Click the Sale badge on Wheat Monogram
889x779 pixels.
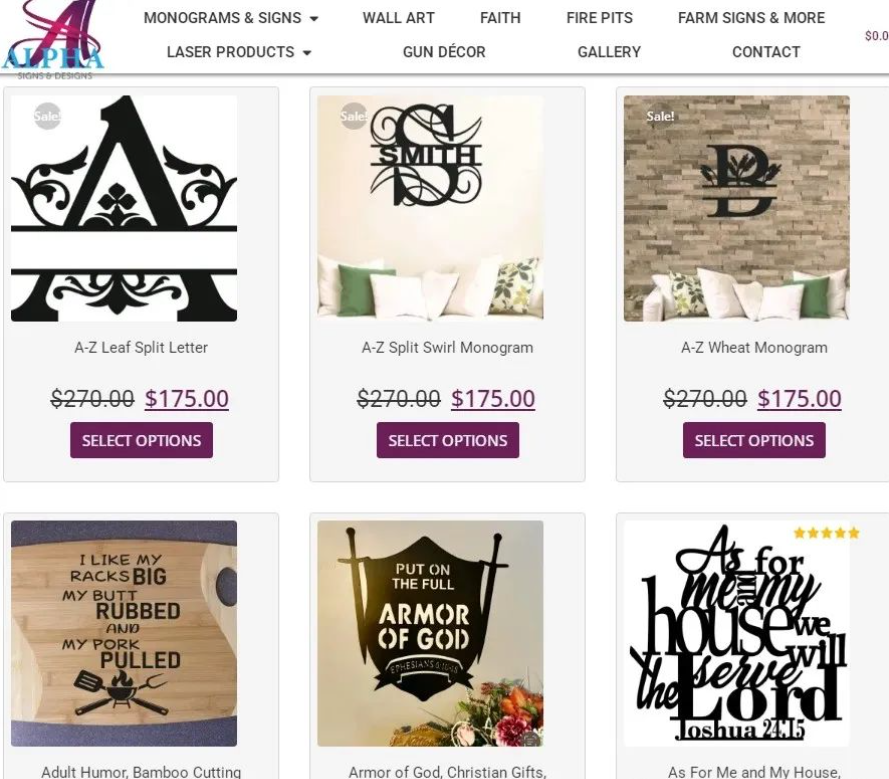click(660, 116)
